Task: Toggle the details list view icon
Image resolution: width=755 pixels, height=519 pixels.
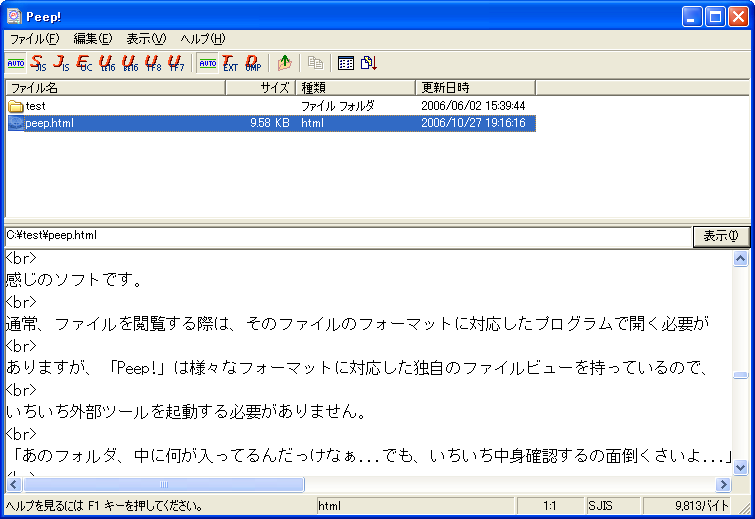Action: 346,63
